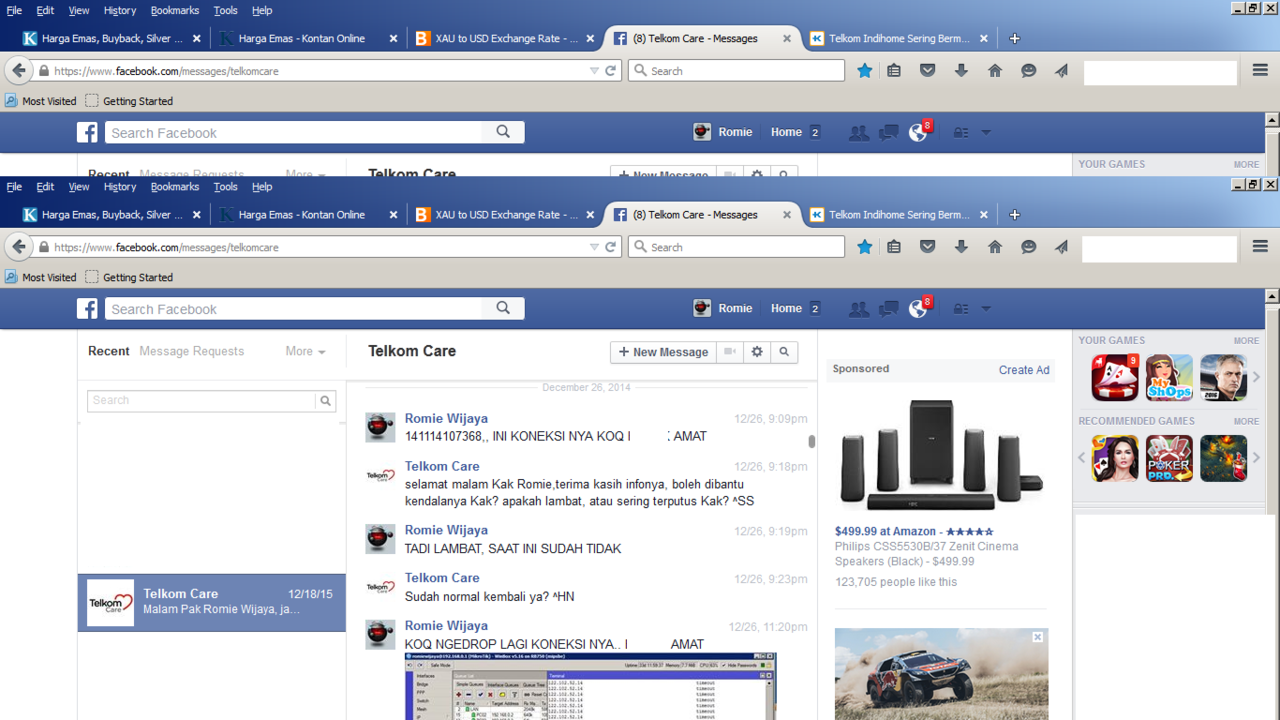The image size is (1280, 720).
Task: Reload the page in the front window
Action: pos(611,247)
